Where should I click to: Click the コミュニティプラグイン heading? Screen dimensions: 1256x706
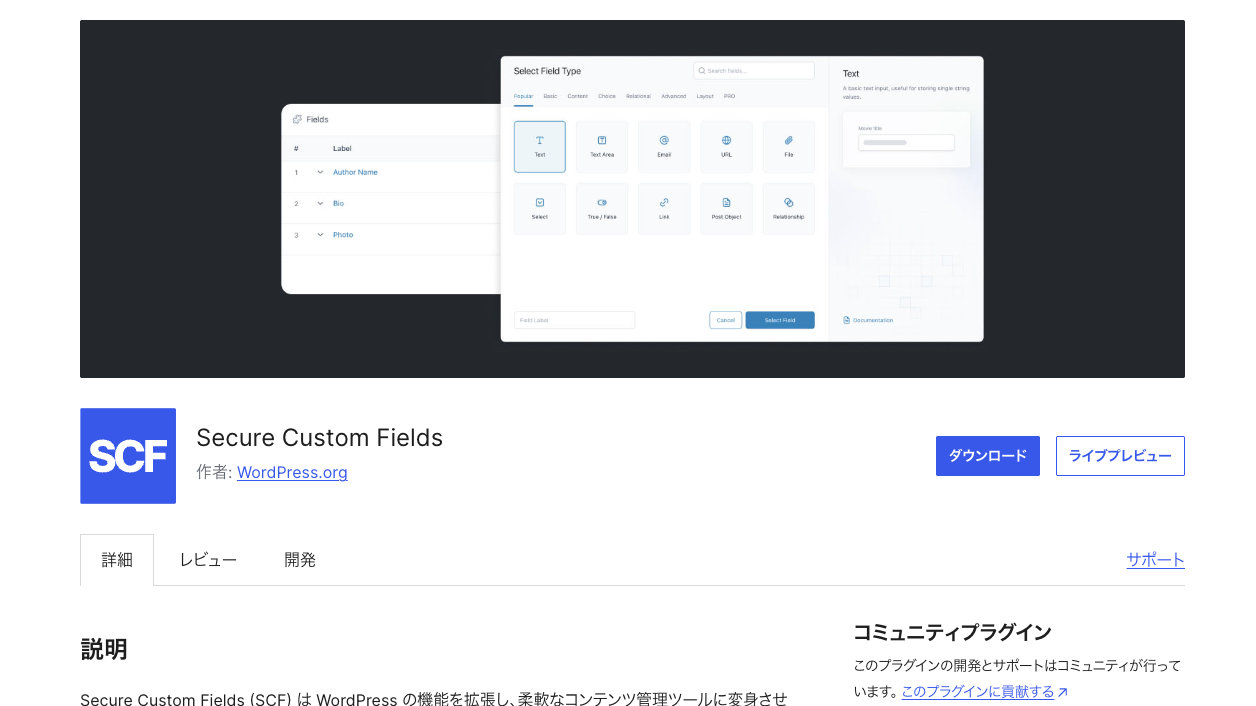(952, 632)
